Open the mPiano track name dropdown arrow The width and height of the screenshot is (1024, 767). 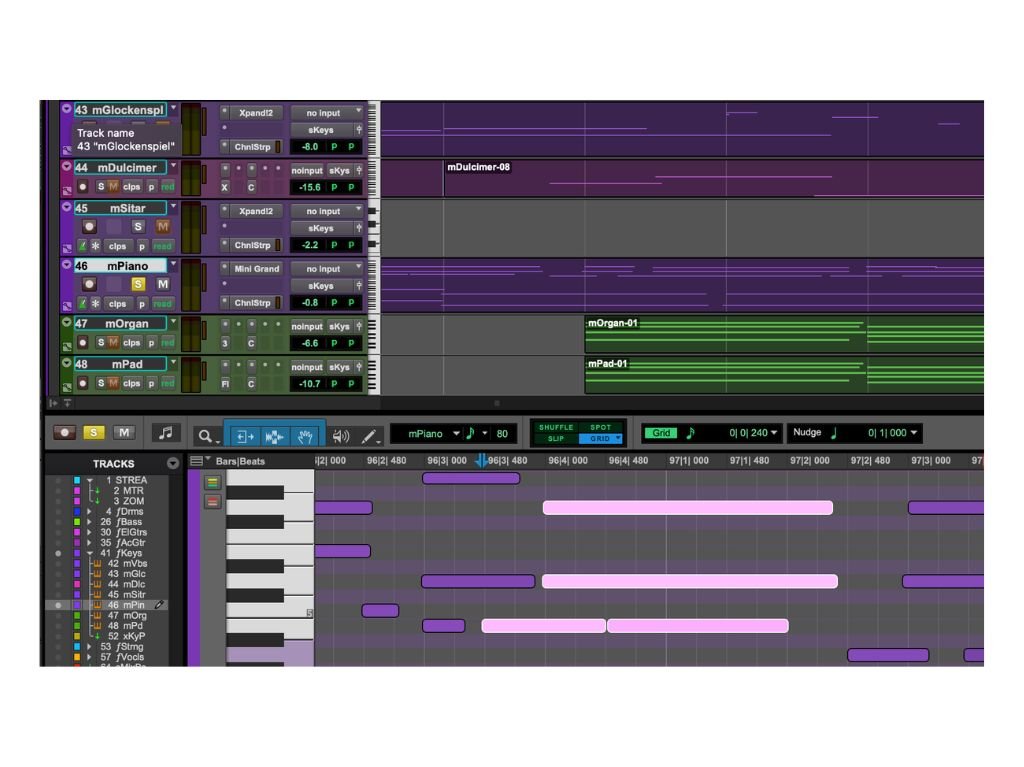click(174, 265)
